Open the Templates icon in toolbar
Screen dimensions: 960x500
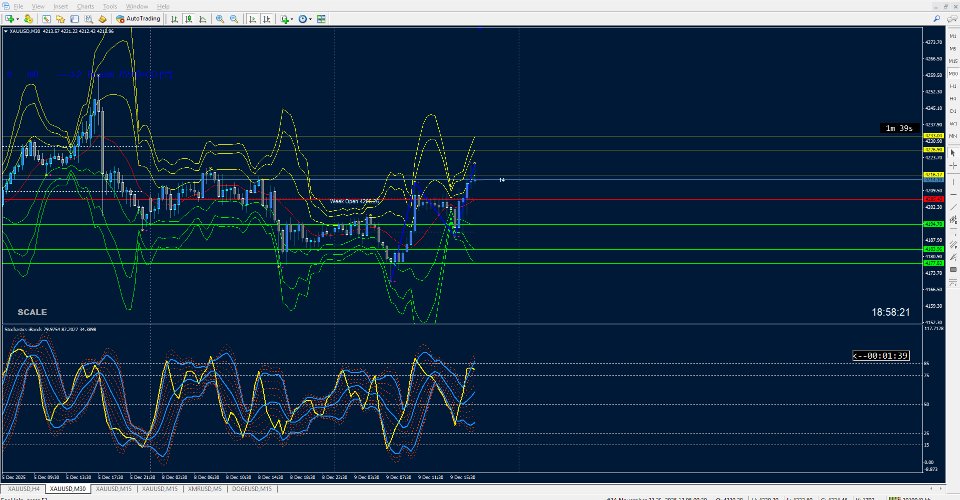pyautogui.click(x=321, y=19)
